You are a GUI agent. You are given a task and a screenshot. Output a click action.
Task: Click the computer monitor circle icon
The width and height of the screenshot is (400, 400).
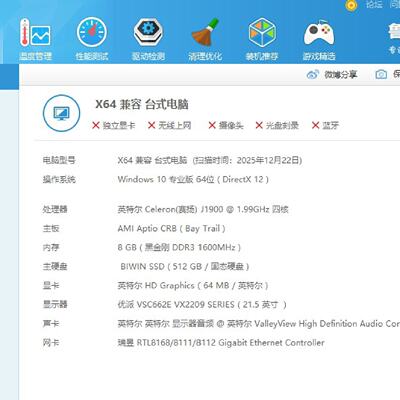coord(61,113)
